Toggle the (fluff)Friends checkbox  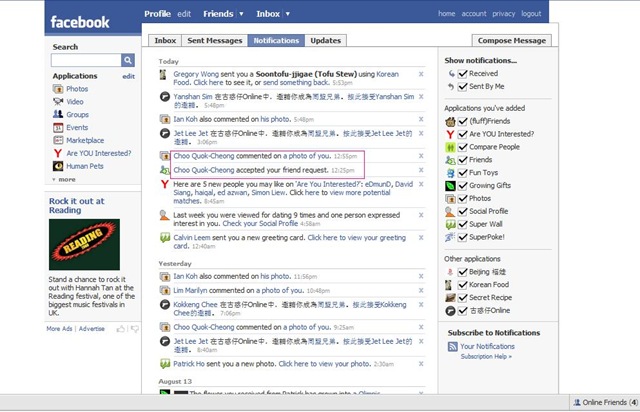pos(462,121)
